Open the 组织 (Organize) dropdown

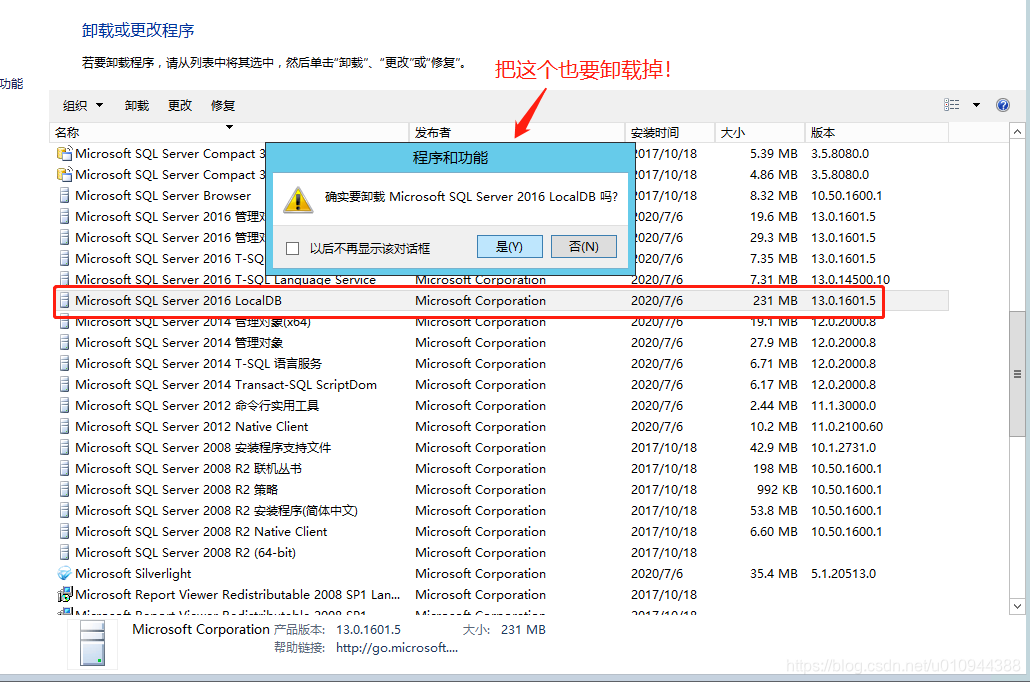click(83, 105)
